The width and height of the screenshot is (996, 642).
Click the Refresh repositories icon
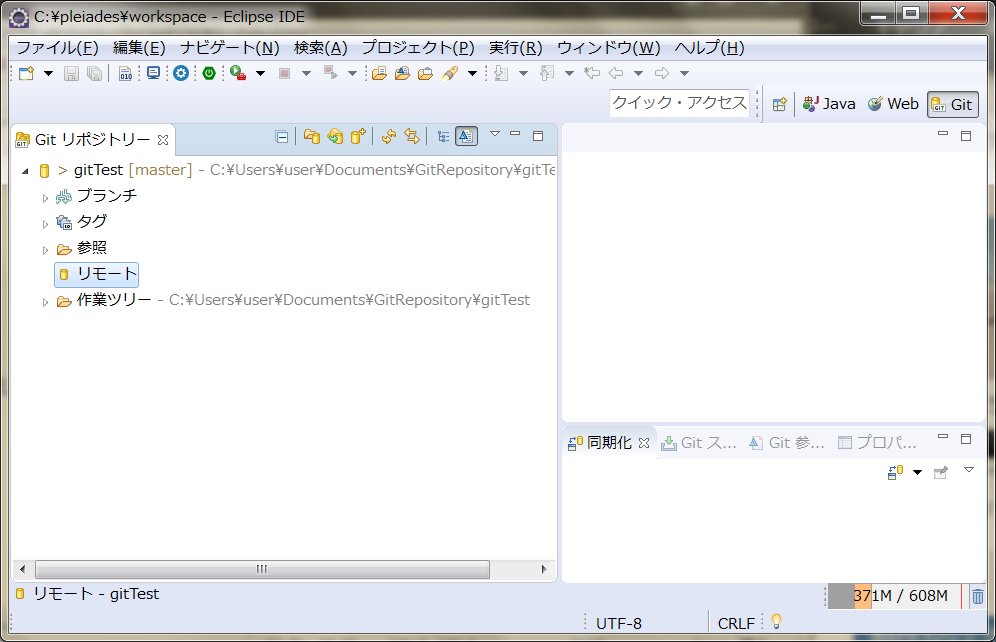389,137
